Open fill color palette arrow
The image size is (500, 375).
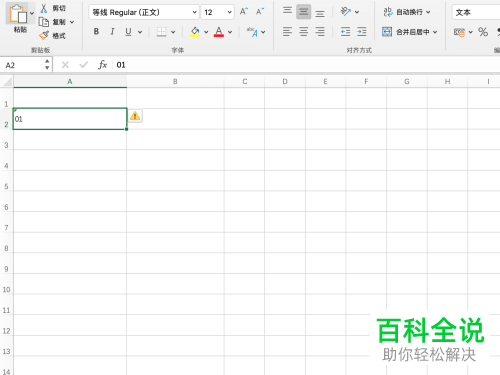tap(206, 32)
